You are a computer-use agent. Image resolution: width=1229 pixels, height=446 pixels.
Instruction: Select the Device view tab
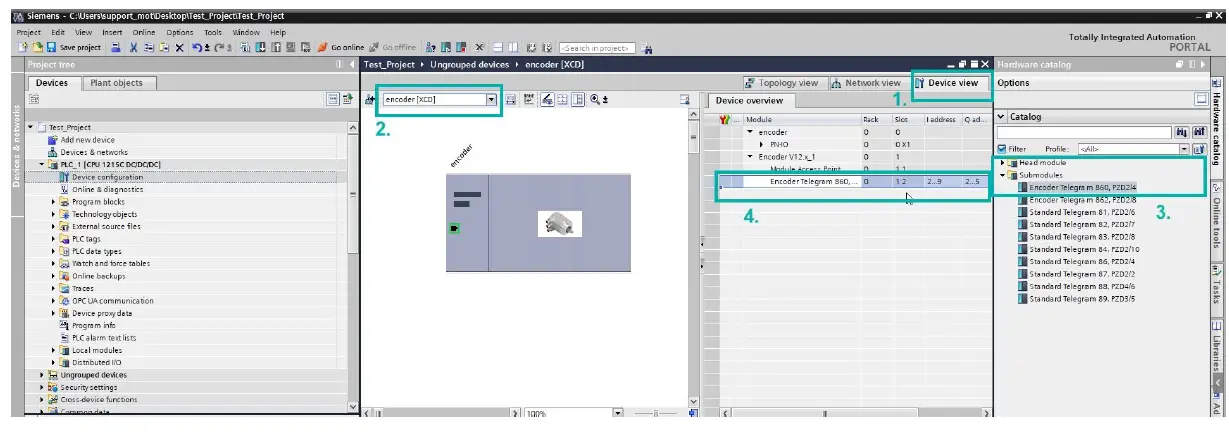952,83
